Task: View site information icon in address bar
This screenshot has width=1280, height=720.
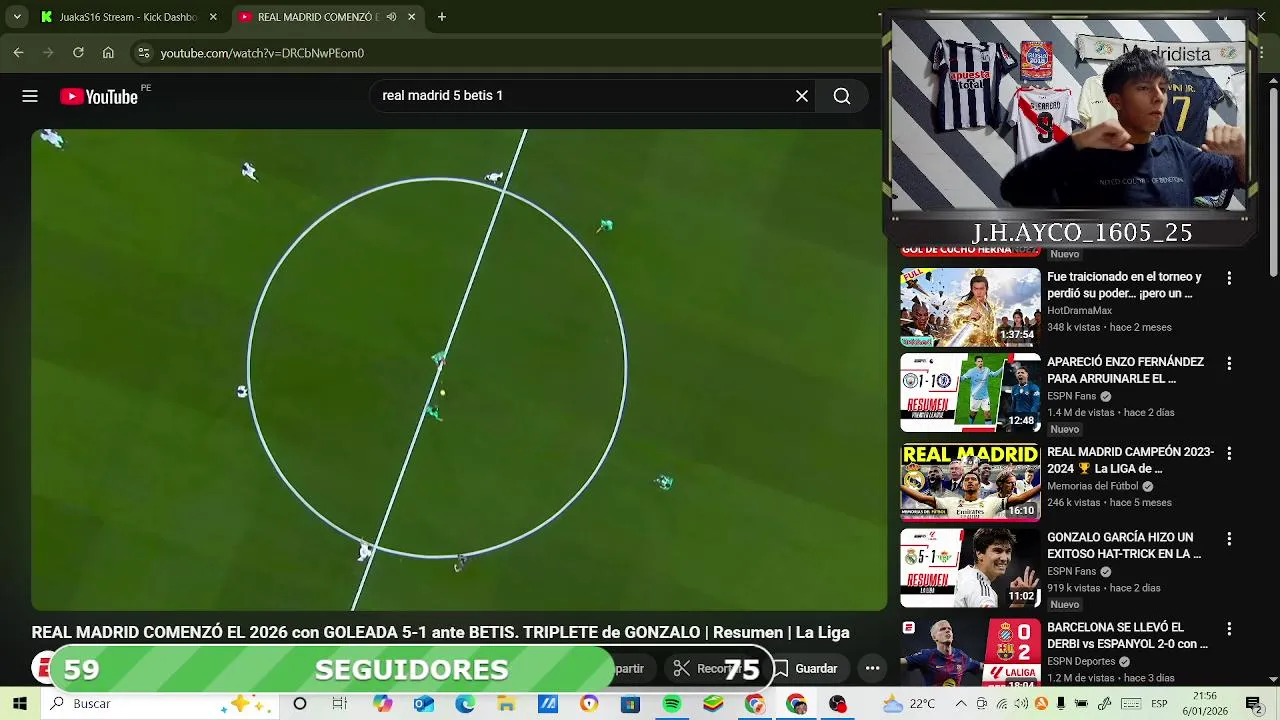Action: (x=144, y=53)
